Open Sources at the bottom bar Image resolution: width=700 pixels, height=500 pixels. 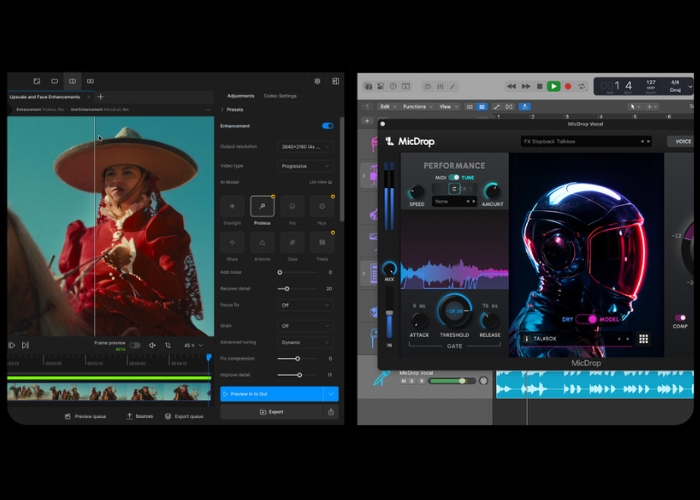tap(140, 416)
